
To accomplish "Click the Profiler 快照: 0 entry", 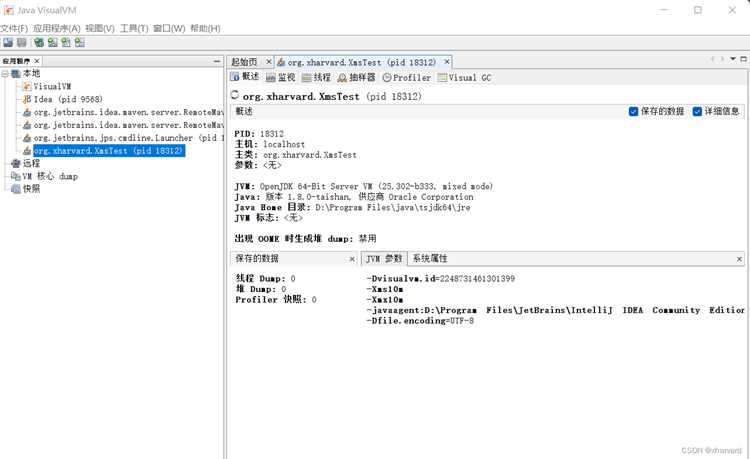I will coord(276,300).
